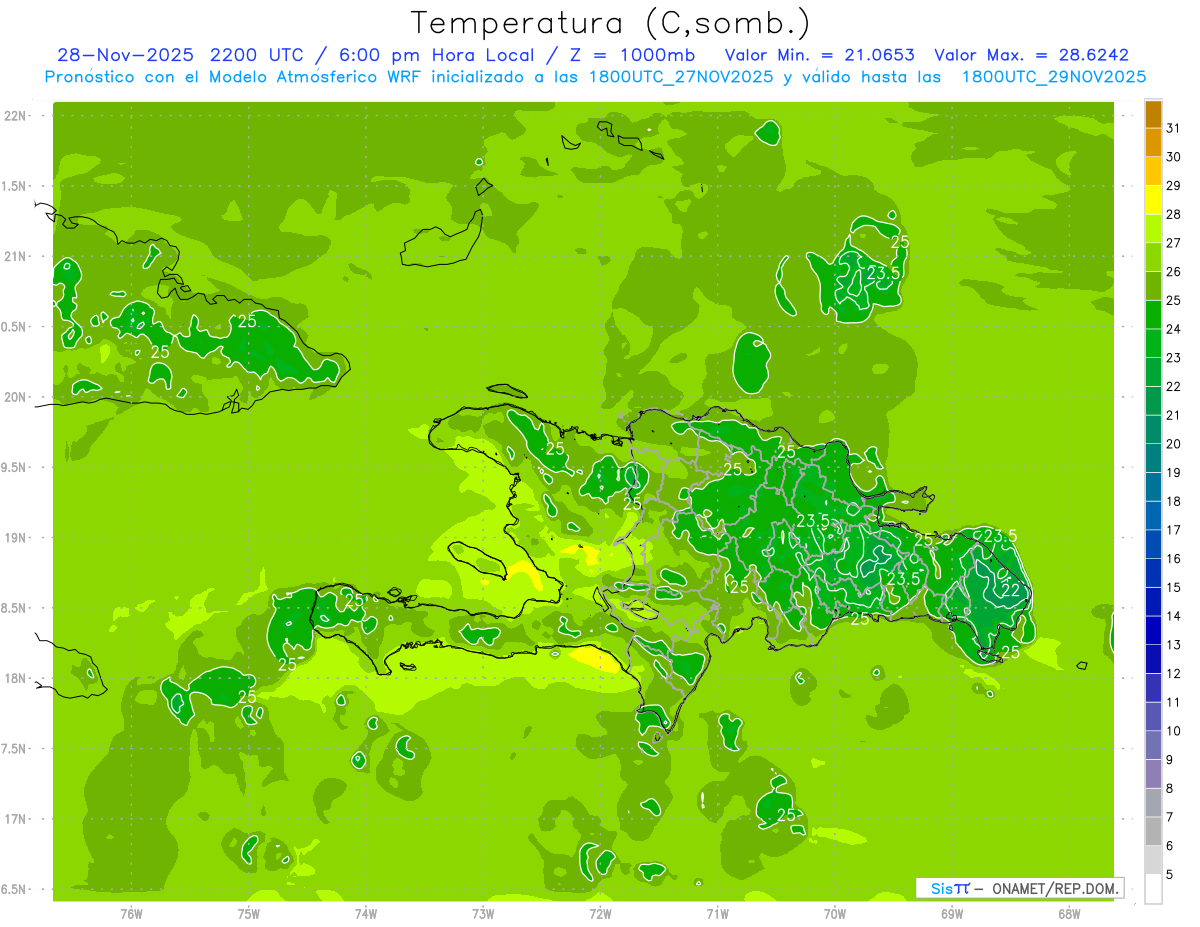This screenshot has width=1200, height=927.
Task: Click the valid-until time "1800UTC_29NOV2025"
Action: [1054, 77]
